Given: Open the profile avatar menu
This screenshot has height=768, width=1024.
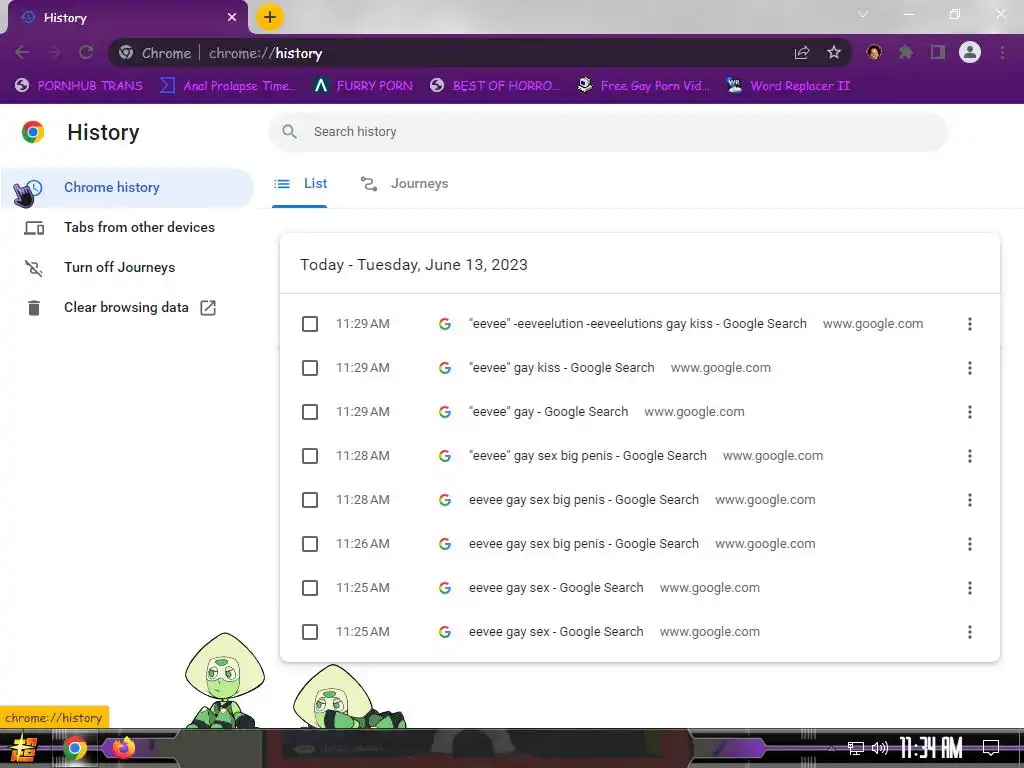Looking at the screenshot, I should click(970, 53).
